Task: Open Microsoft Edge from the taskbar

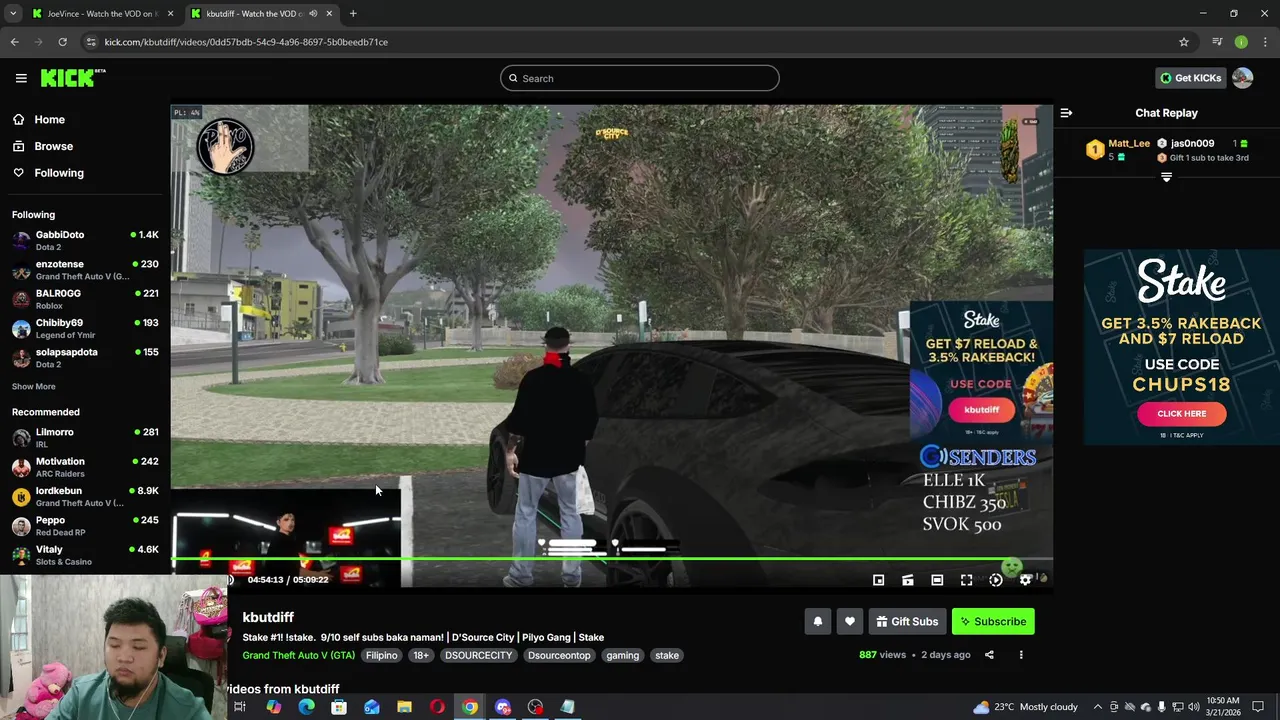Action: tap(306, 707)
